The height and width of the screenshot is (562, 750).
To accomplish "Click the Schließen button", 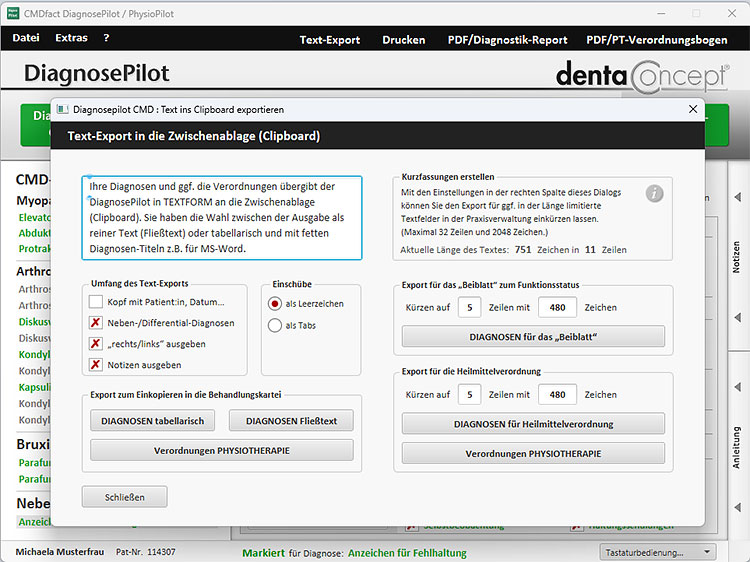I will tap(125, 497).
